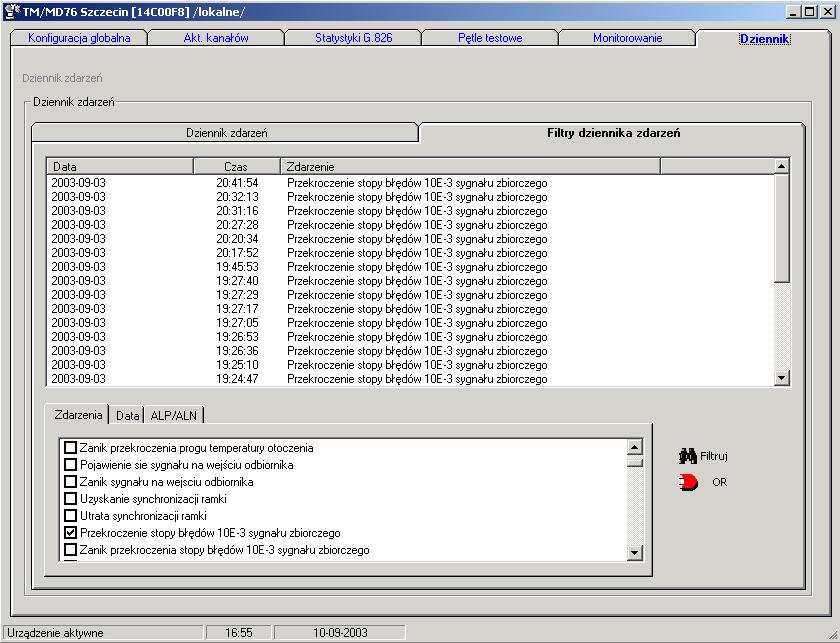Enable Uzyskanie synchronizacji ramki checkbox
The height and width of the screenshot is (643, 840).
point(70,499)
